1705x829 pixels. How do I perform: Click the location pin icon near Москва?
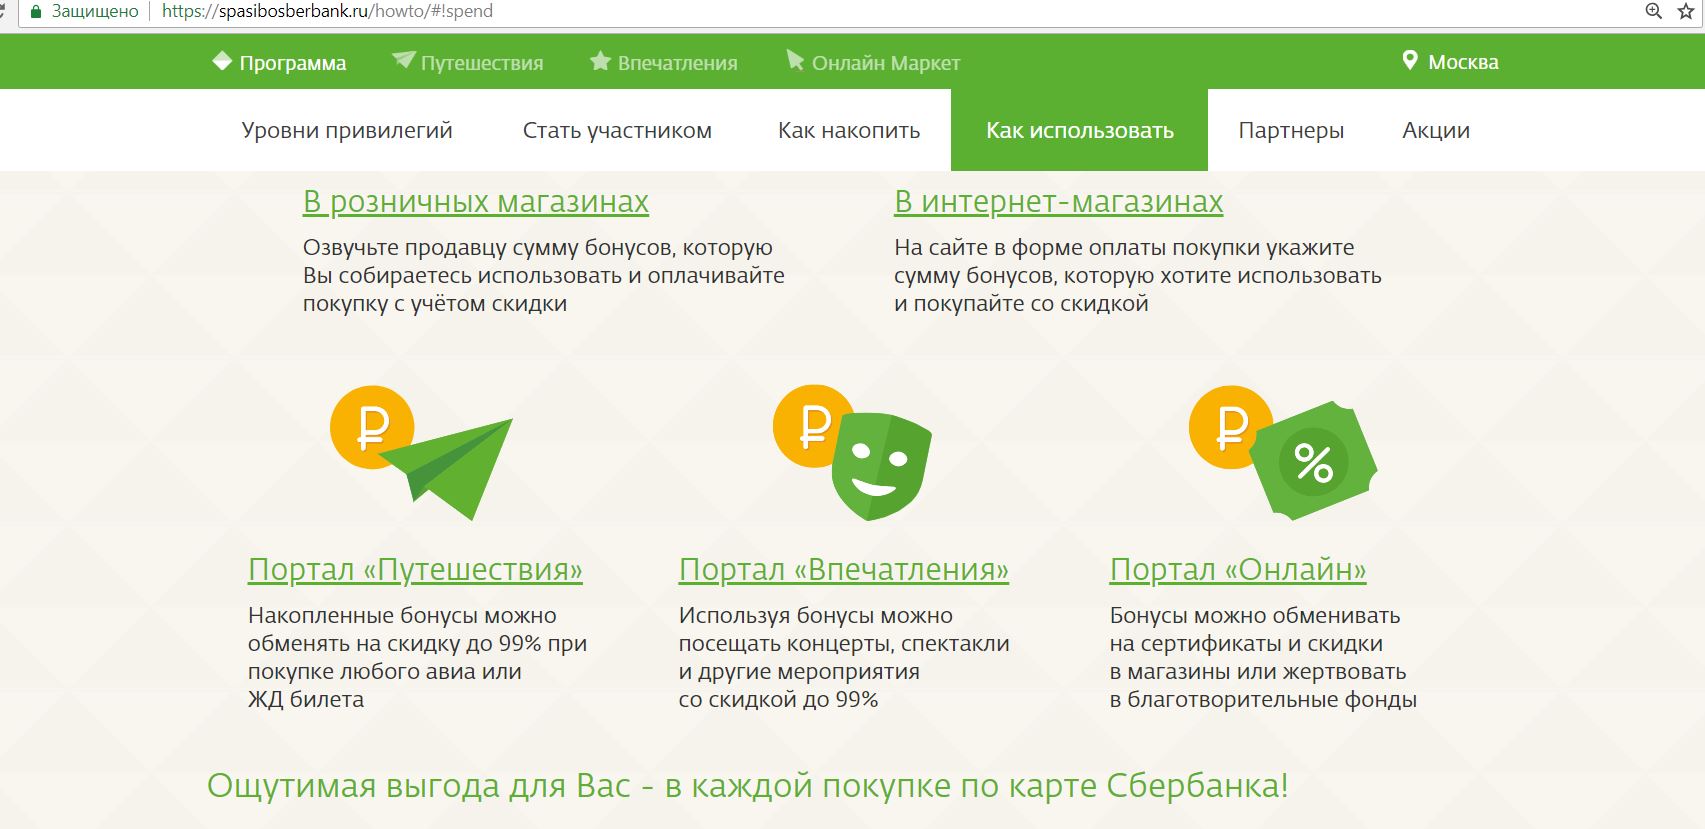1409,61
